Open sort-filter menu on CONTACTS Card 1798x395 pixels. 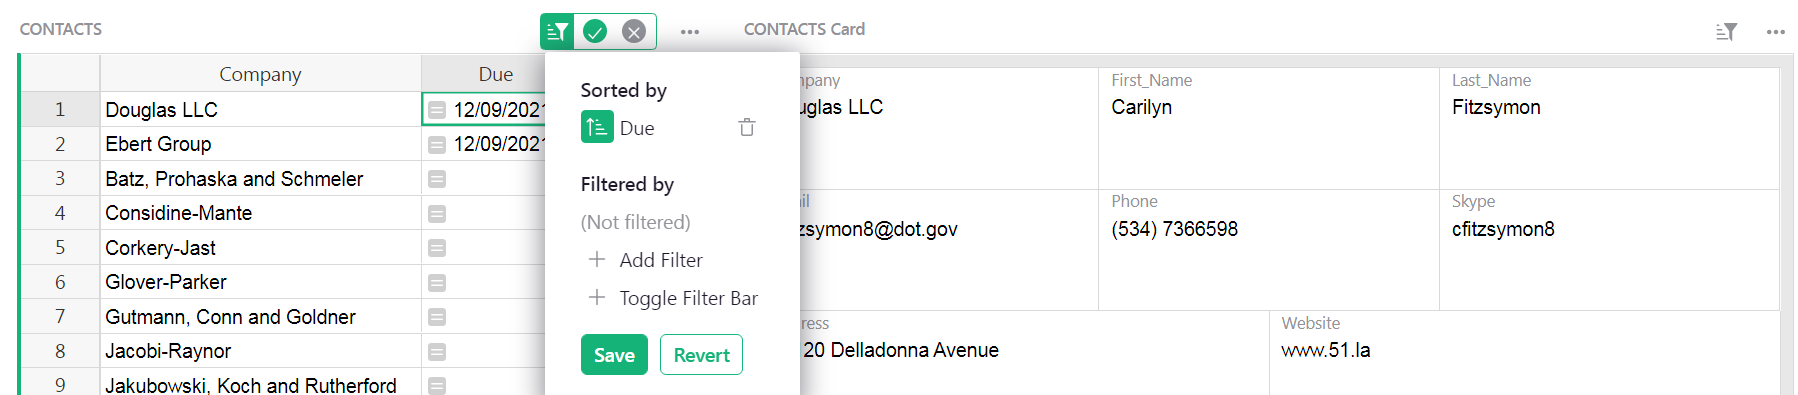1726,32
